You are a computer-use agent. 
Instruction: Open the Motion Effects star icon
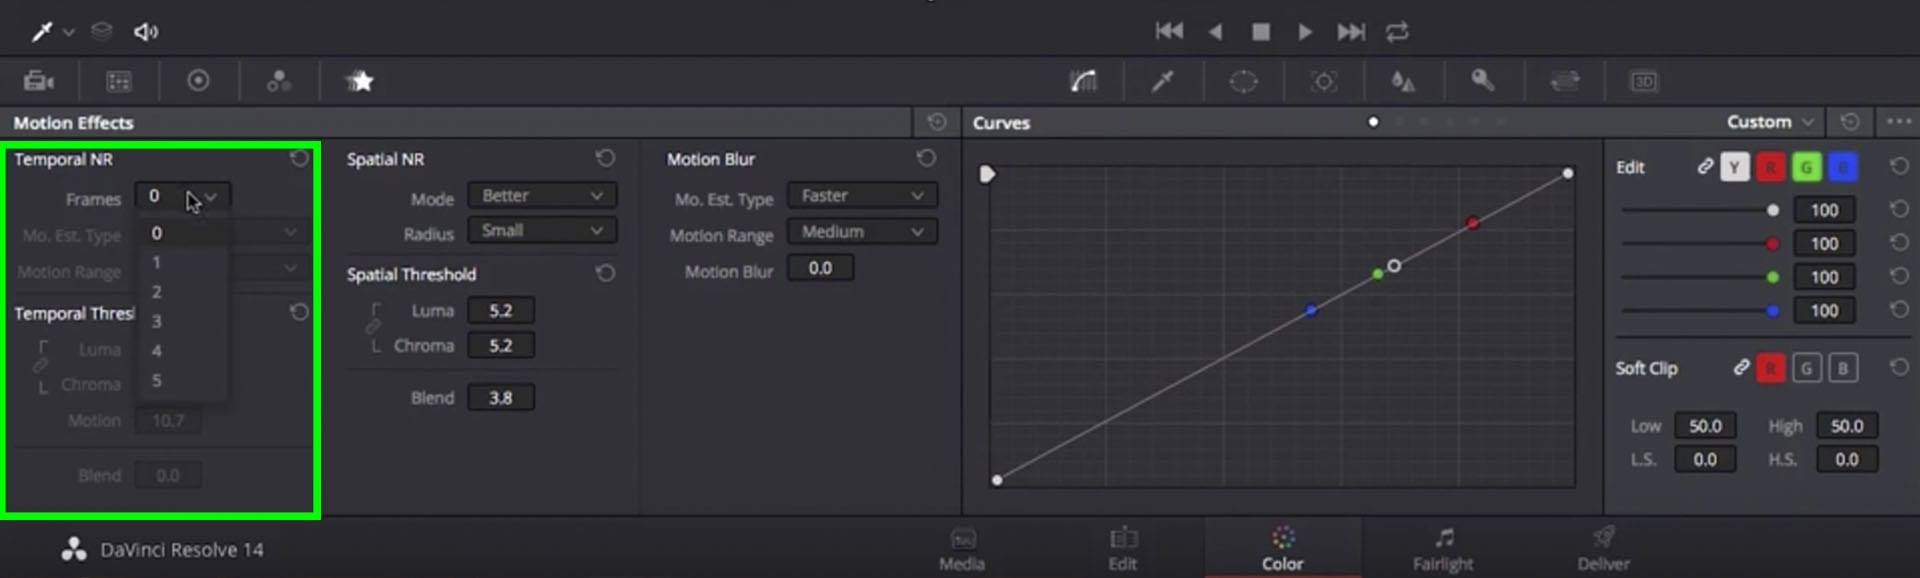pos(360,82)
